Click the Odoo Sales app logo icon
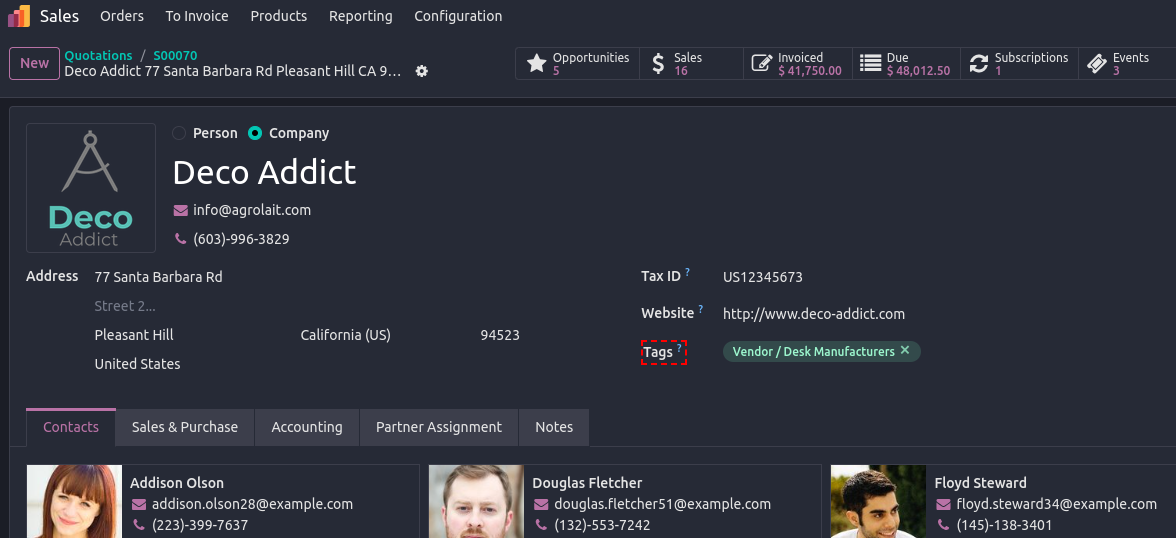This screenshot has height=538, width=1176. pyautogui.click(x=19, y=16)
